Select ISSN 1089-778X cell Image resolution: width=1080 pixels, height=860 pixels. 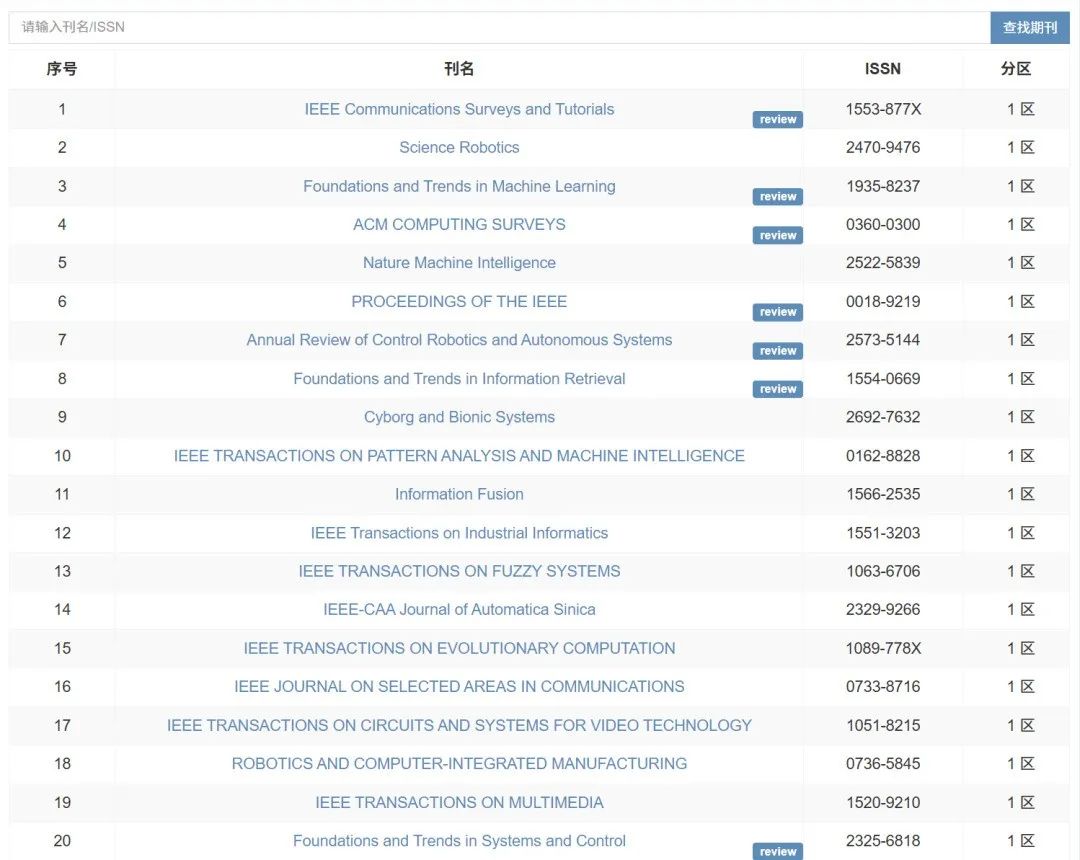(883, 648)
